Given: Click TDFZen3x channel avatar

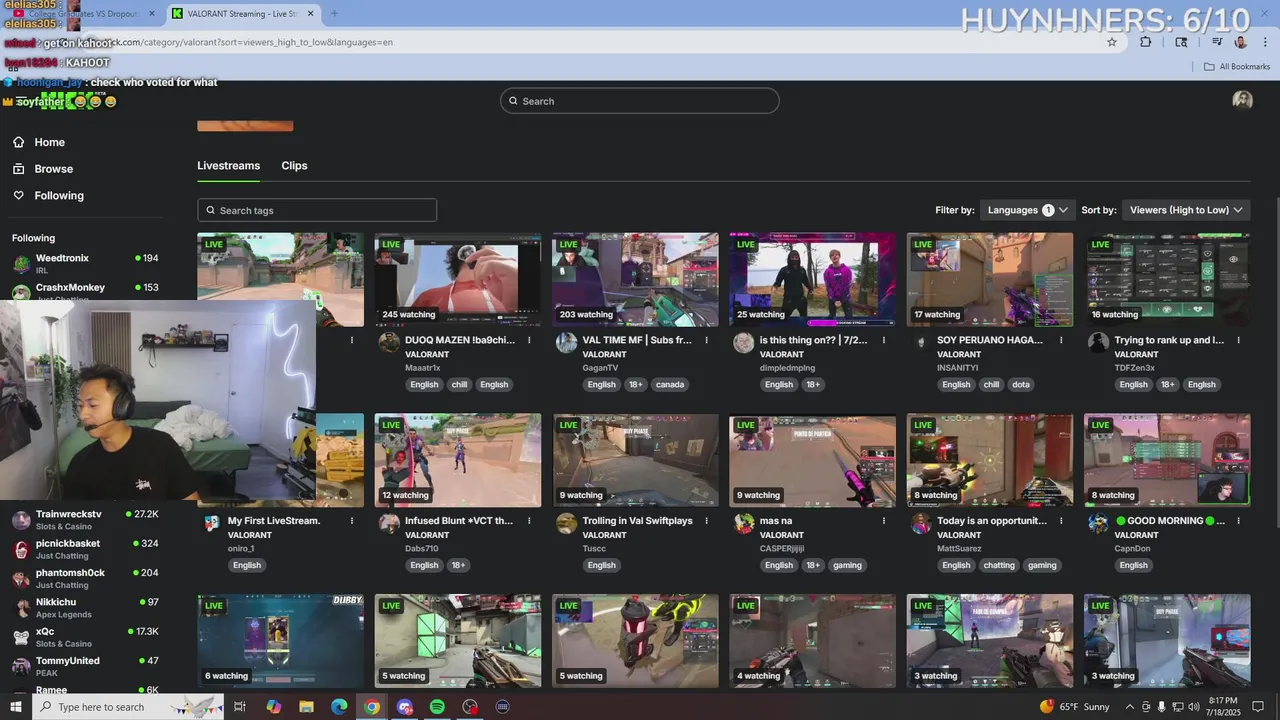Looking at the screenshot, I should [x=1098, y=343].
